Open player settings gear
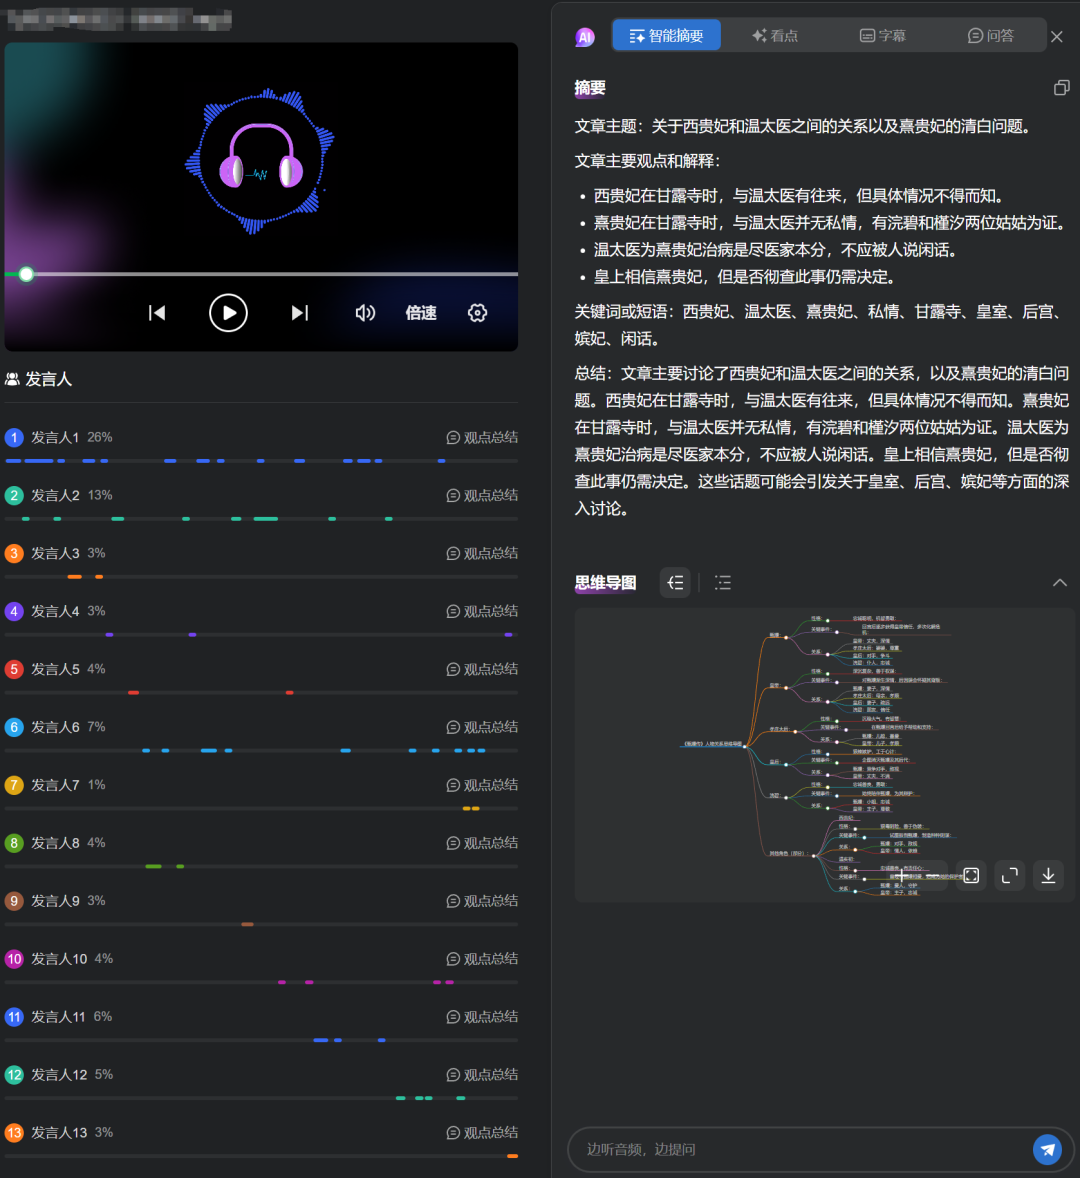The image size is (1080, 1178). point(478,313)
